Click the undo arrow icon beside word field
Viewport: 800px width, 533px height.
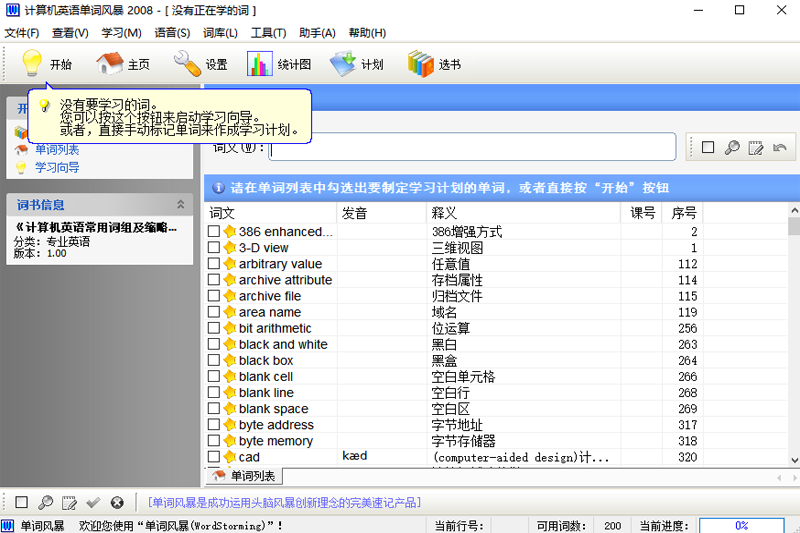coord(780,147)
